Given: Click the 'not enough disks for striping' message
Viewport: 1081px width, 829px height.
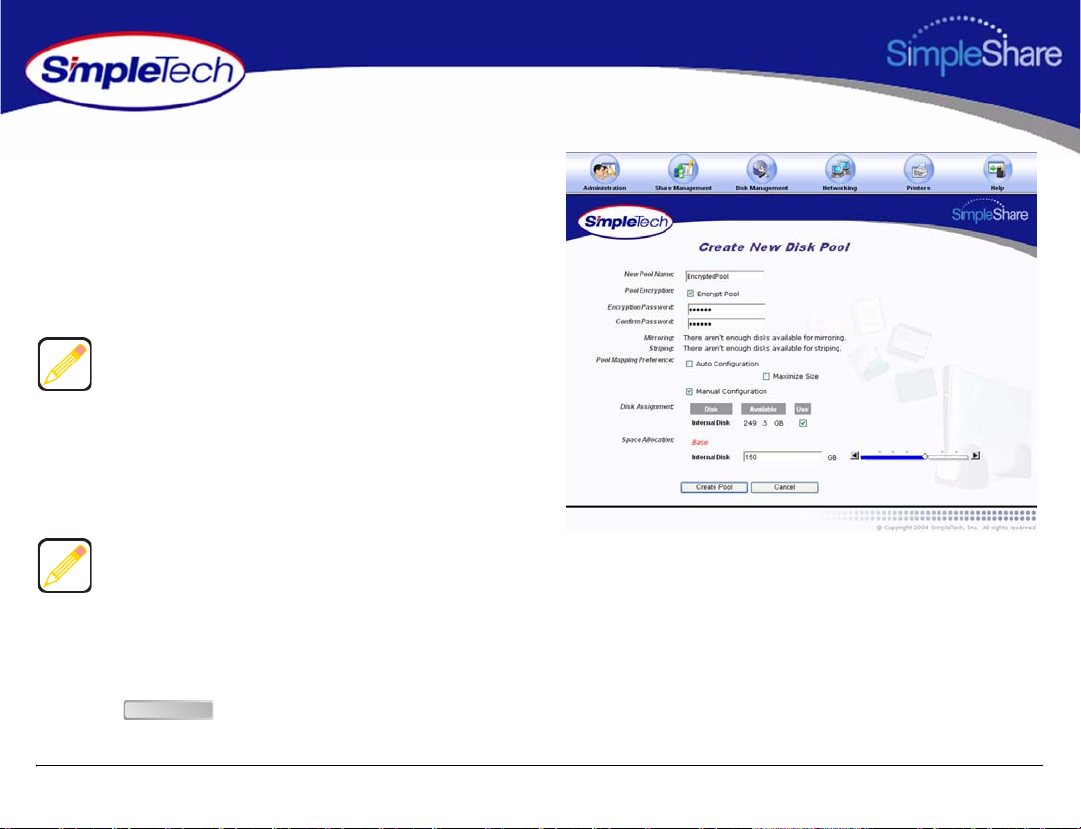Looking at the screenshot, I should coord(762,348).
